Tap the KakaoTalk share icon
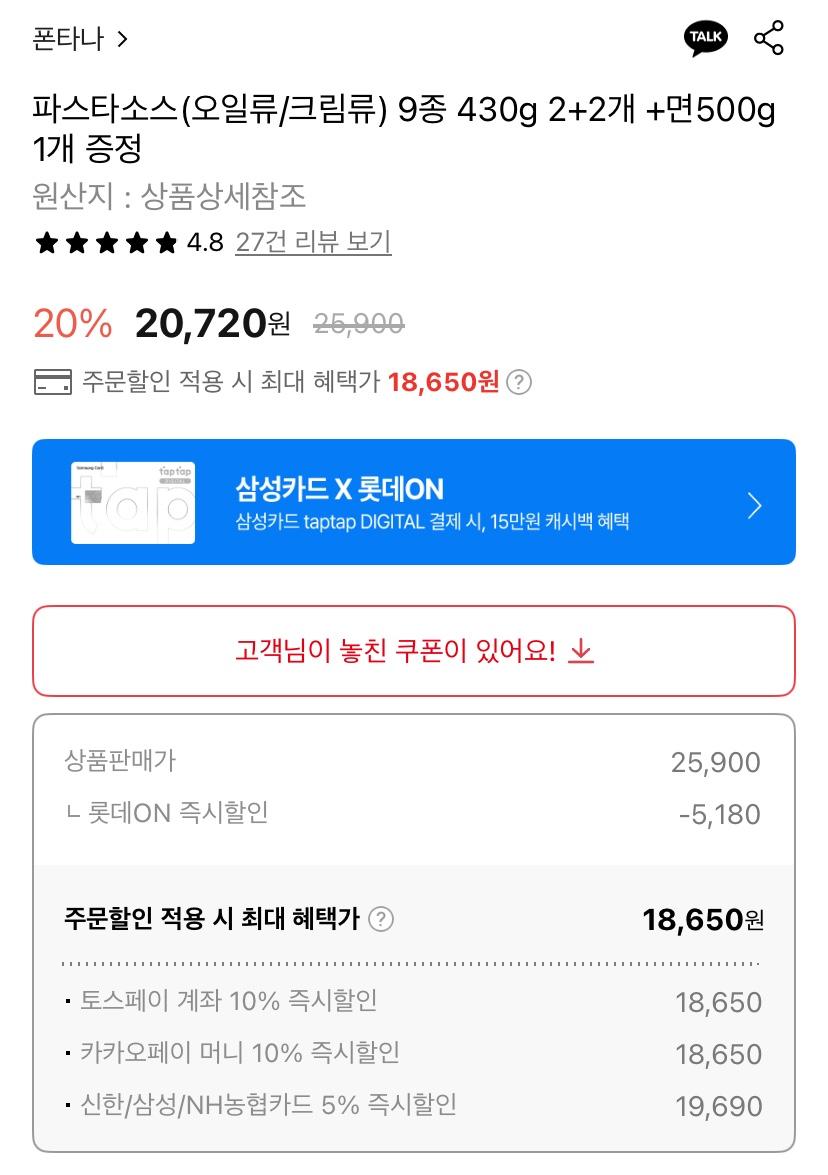 [x=706, y=39]
